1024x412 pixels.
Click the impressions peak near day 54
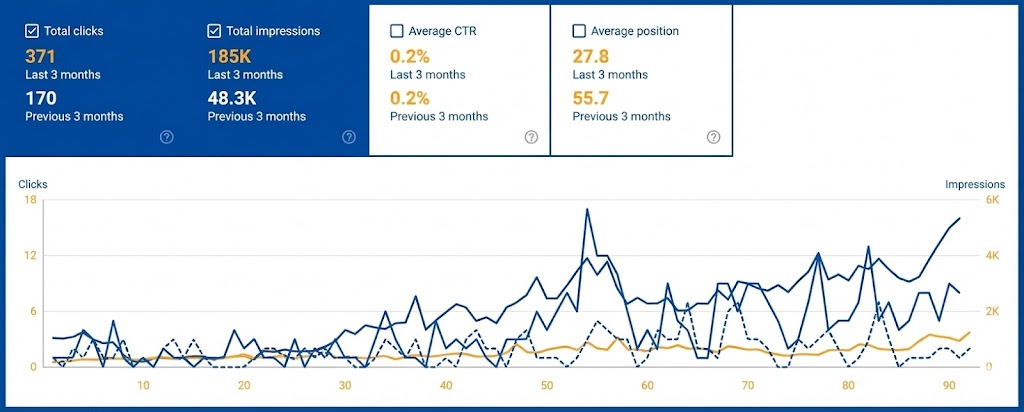pyautogui.click(x=586, y=209)
